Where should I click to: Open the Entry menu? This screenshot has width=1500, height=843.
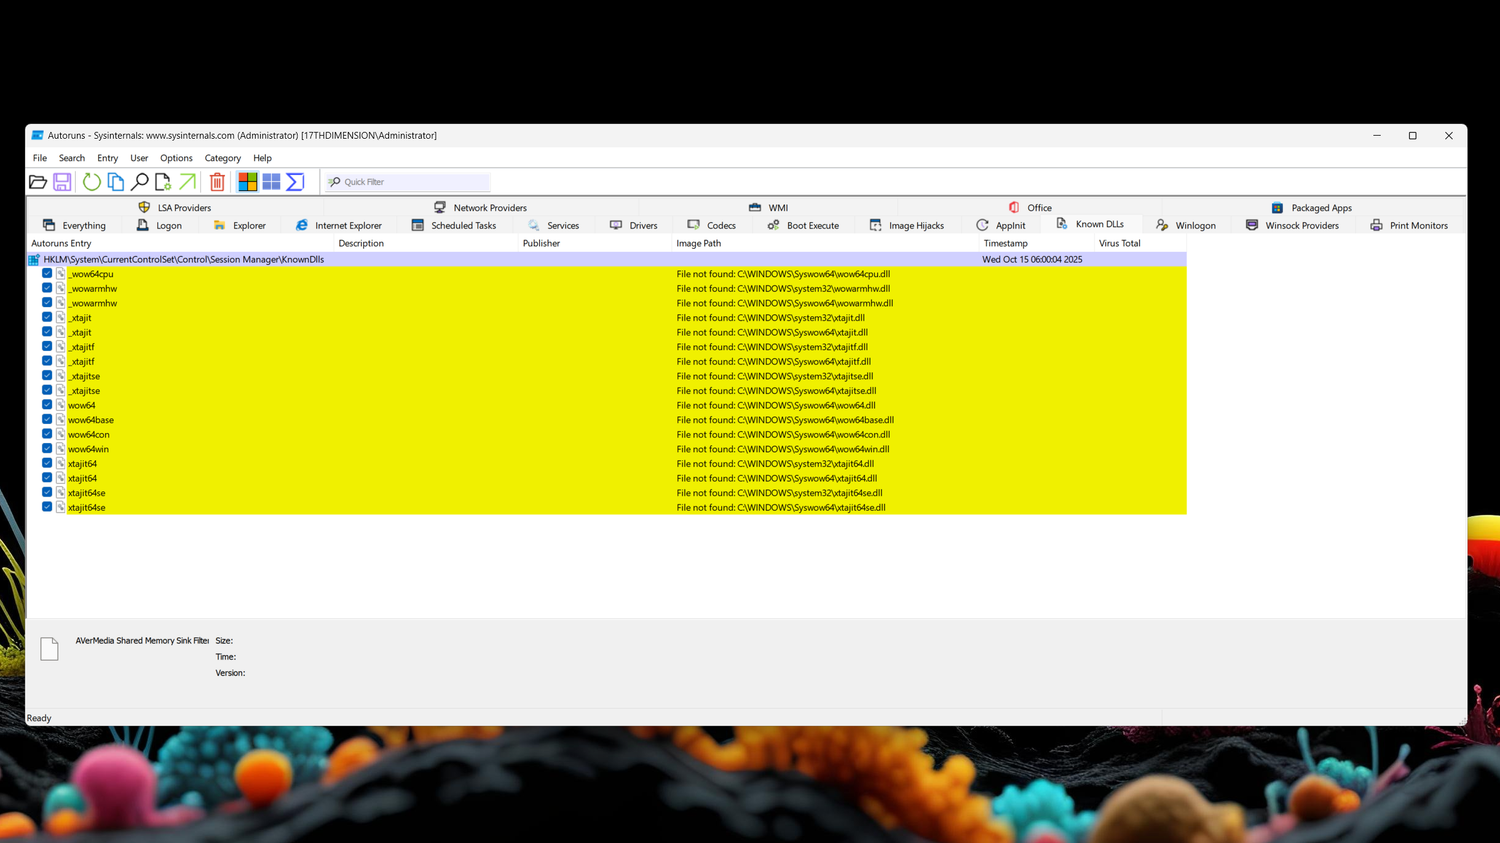(x=108, y=158)
